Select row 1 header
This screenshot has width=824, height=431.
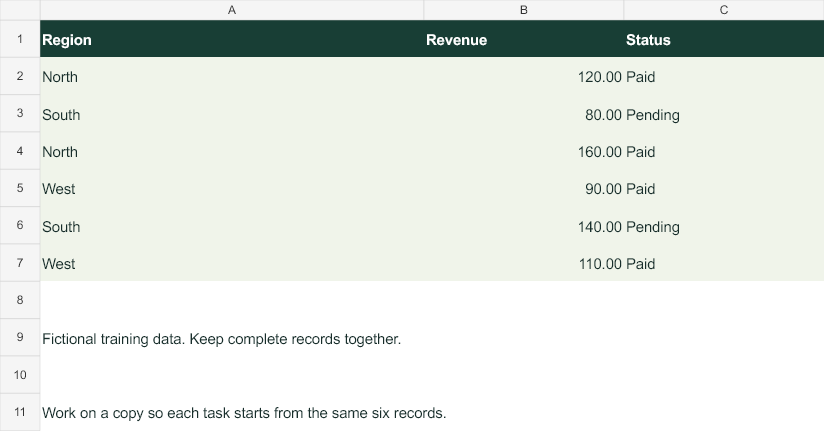20,39
